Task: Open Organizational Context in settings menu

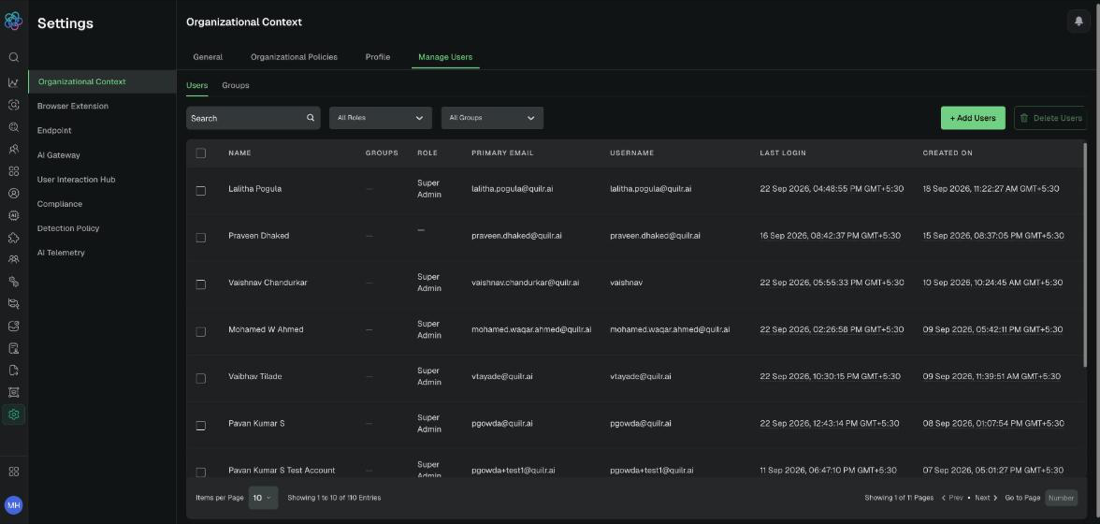Action: [x=102, y=81]
